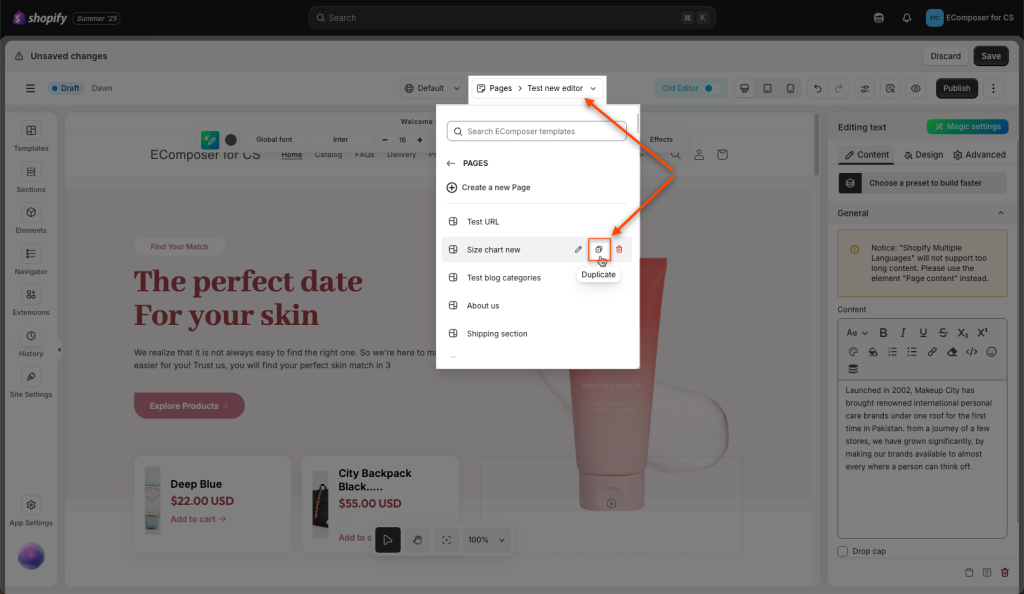Delete element with red trash icon
The width and height of the screenshot is (1024, 594).
[x=1004, y=572]
